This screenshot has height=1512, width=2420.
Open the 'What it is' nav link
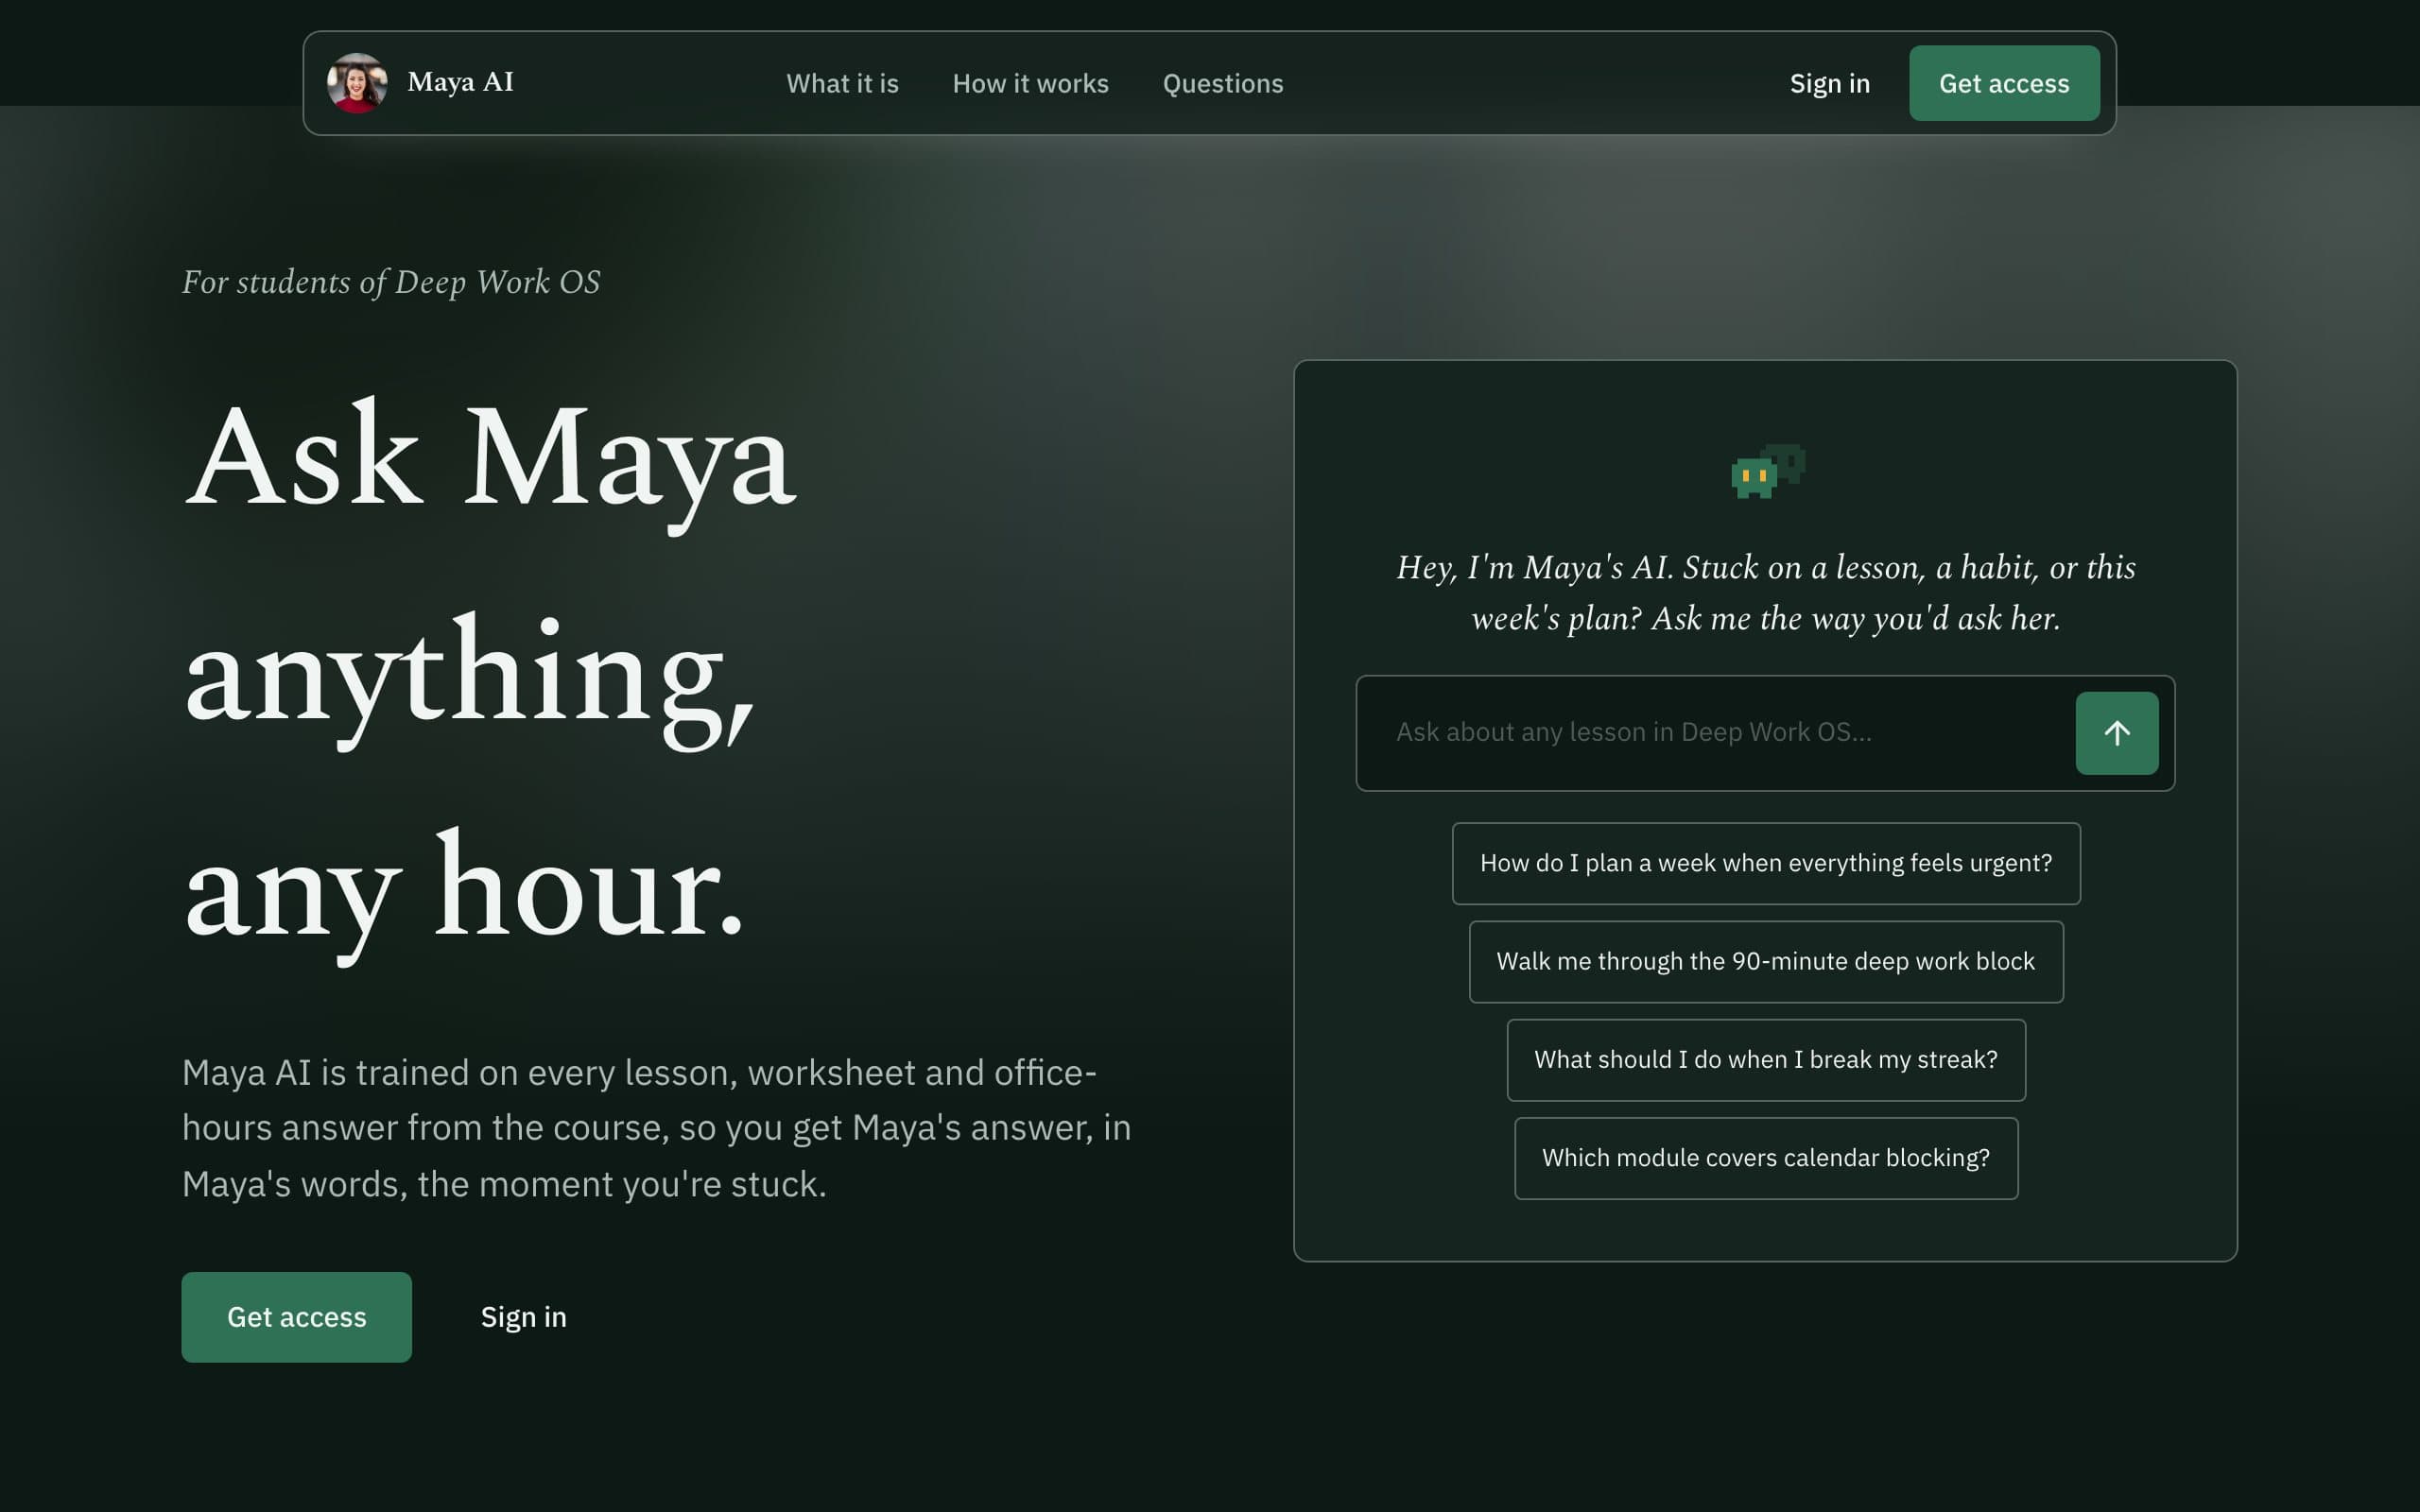point(842,83)
